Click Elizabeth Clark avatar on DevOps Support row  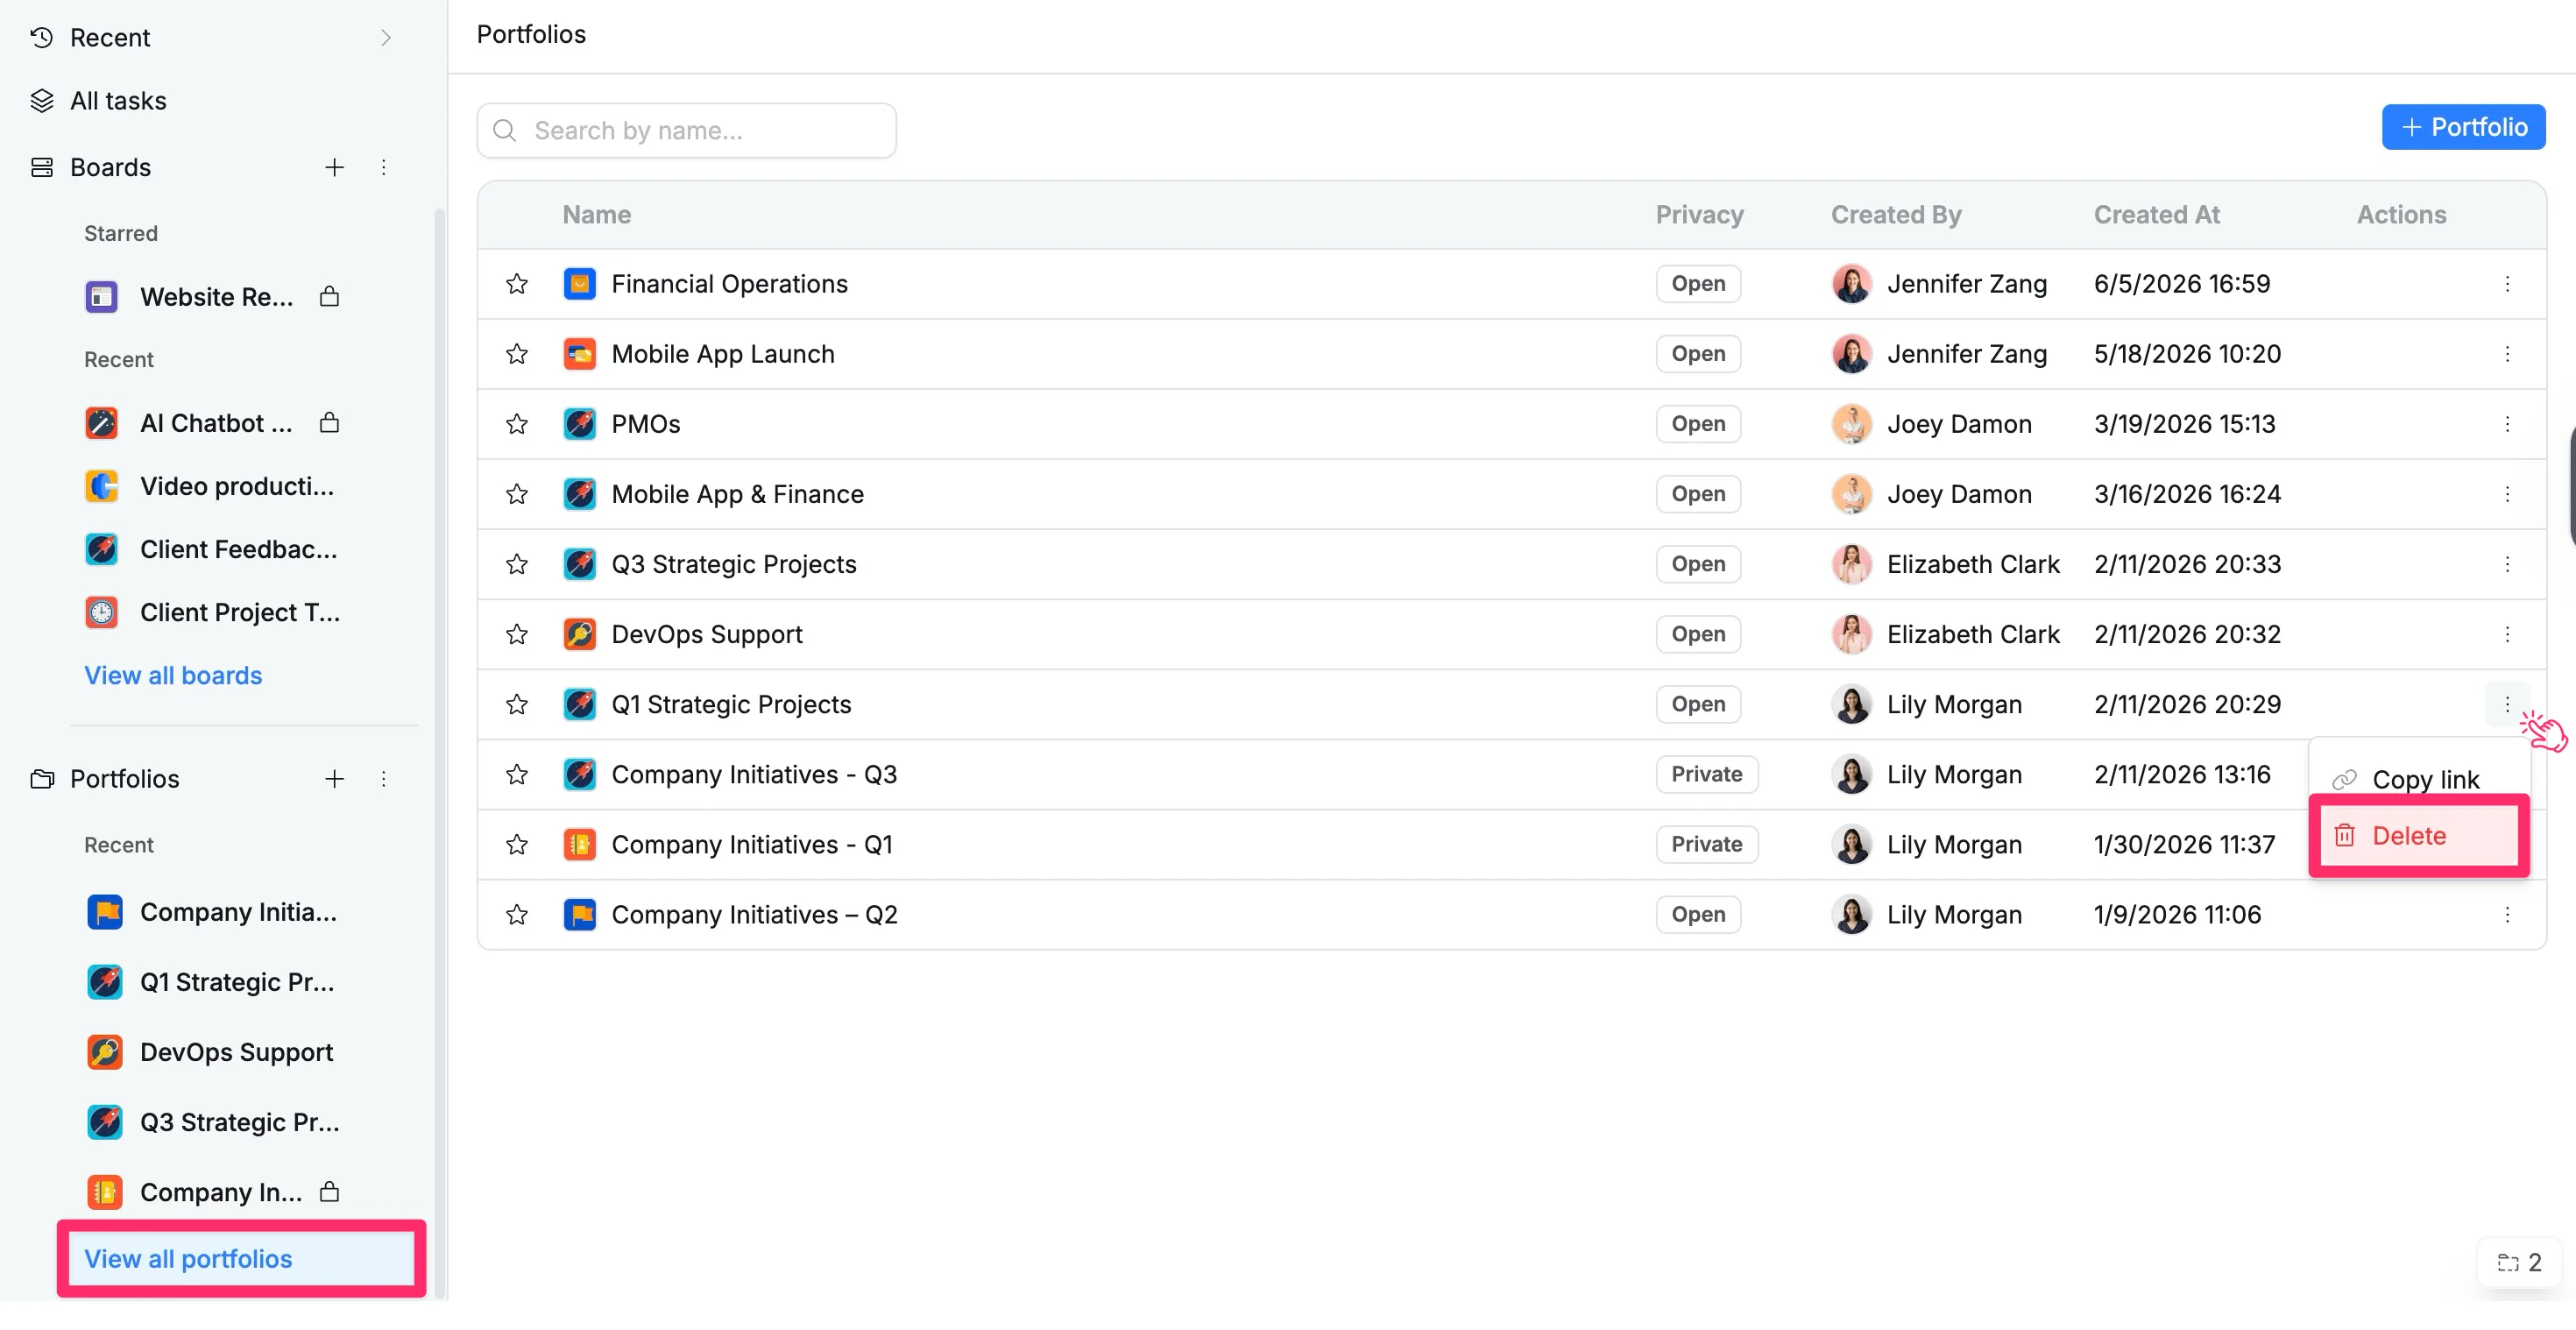(1851, 634)
